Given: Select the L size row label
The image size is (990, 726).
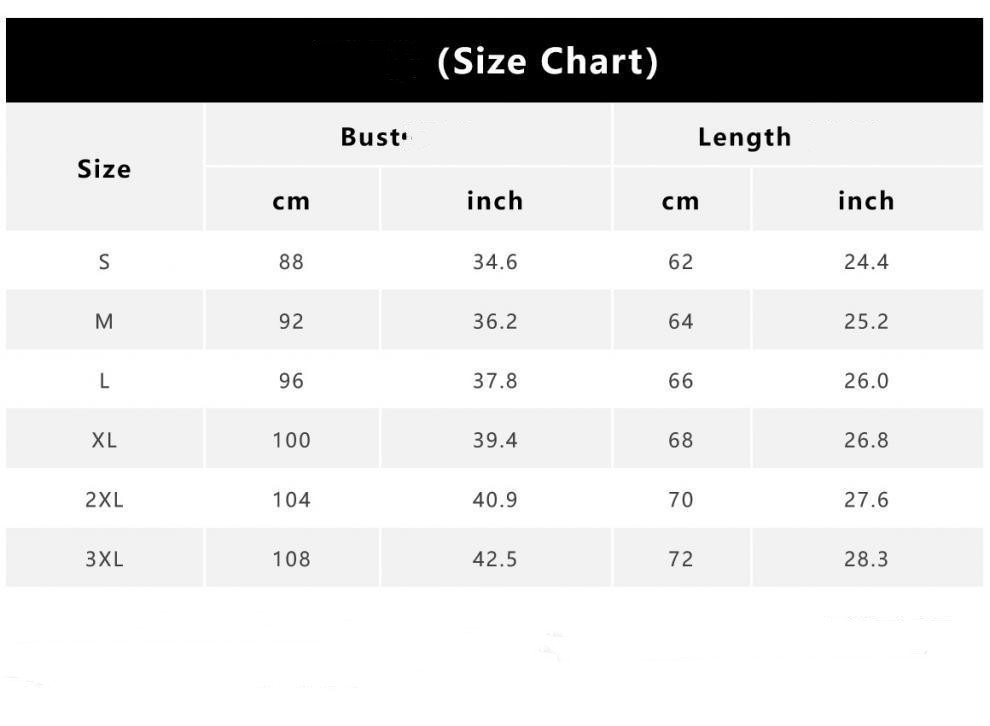Looking at the screenshot, I should 104,381.
